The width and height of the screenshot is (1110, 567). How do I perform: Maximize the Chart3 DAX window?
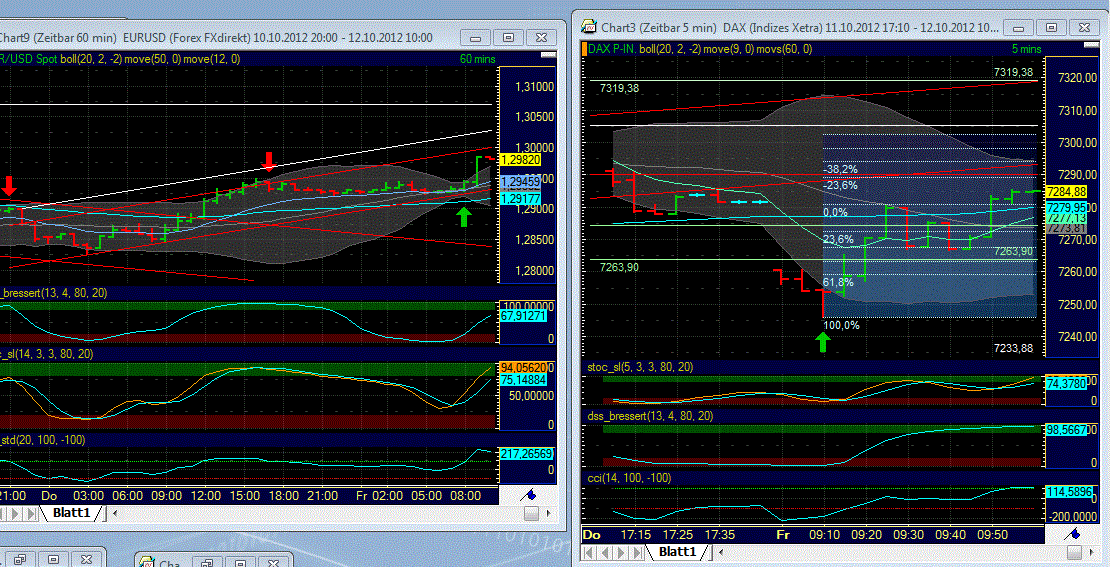point(1051,28)
